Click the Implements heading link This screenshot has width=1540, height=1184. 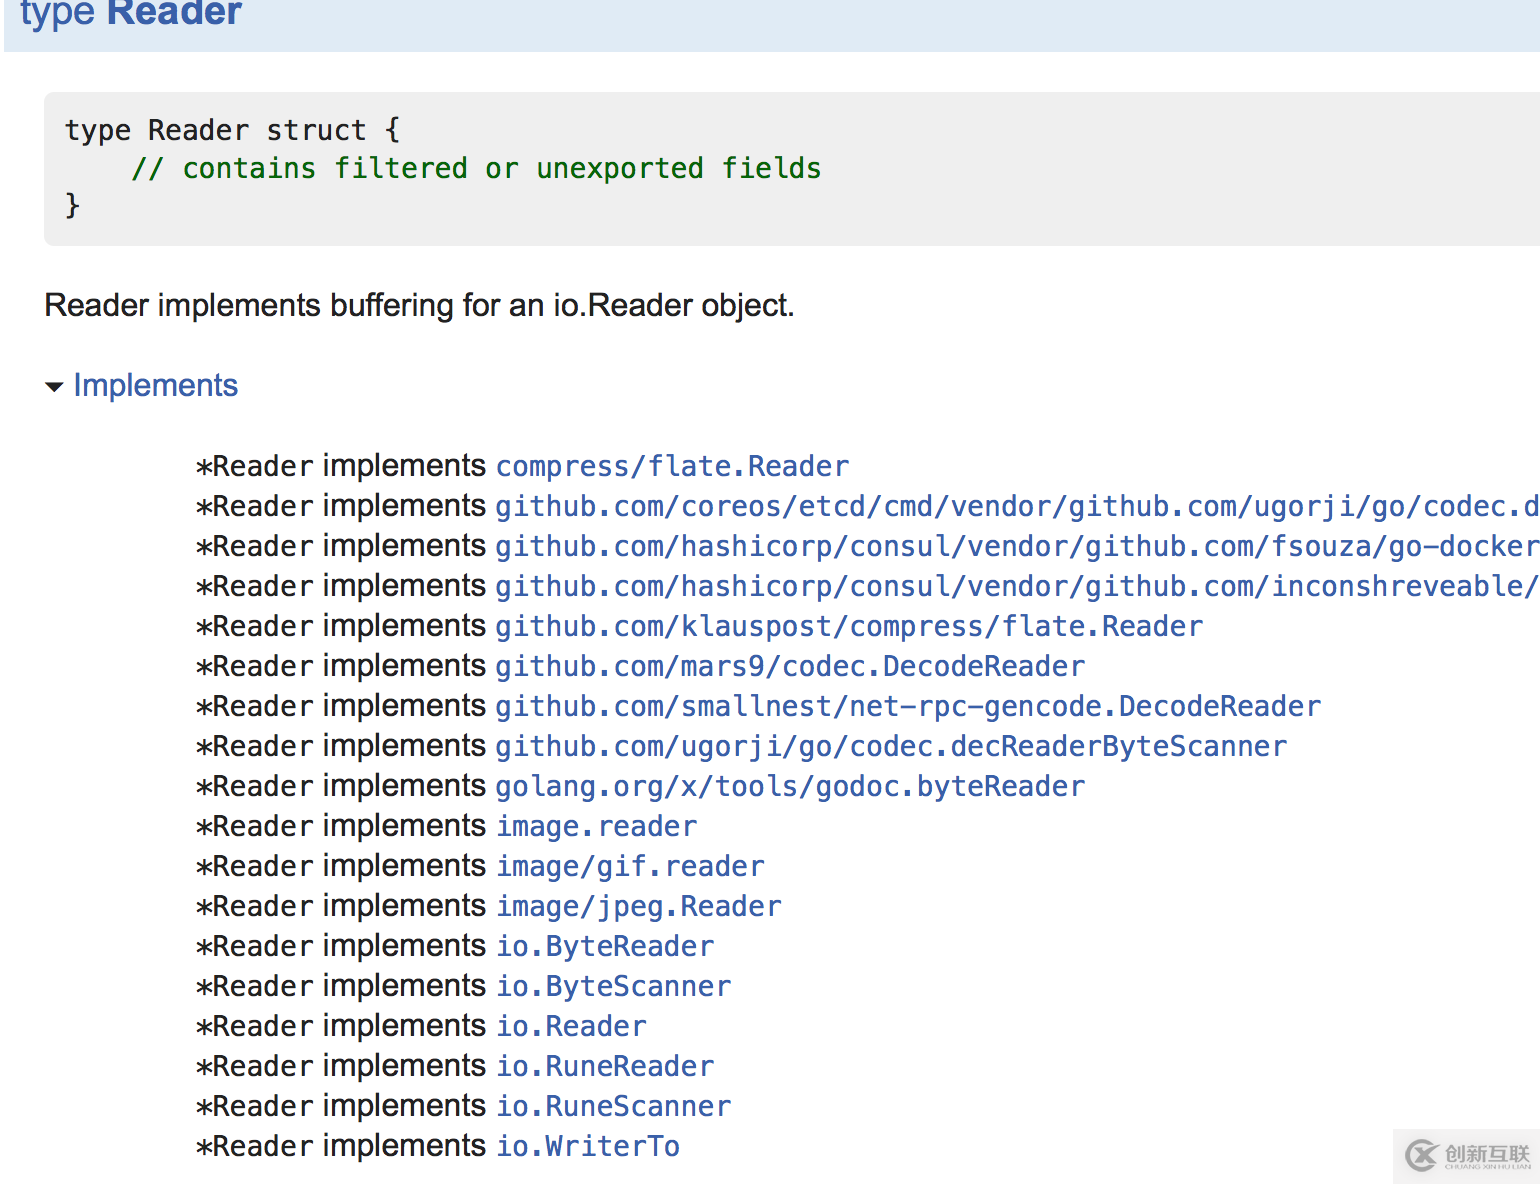point(155,386)
